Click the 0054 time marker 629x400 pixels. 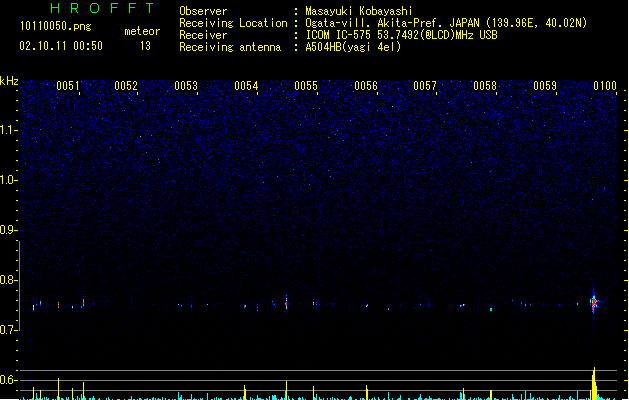[246, 86]
